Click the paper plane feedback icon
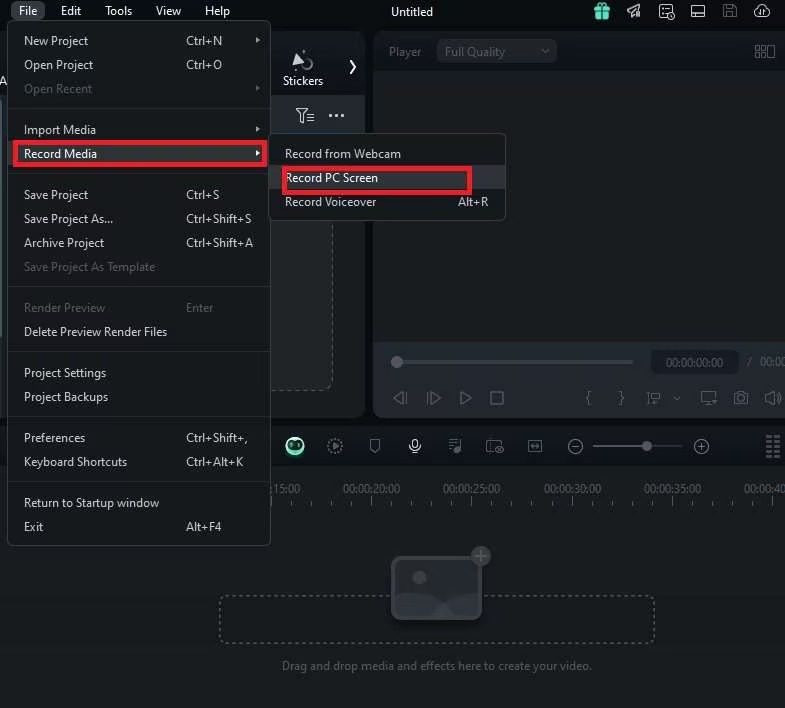Image resolution: width=785 pixels, height=708 pixels. [x=634, y=11]
